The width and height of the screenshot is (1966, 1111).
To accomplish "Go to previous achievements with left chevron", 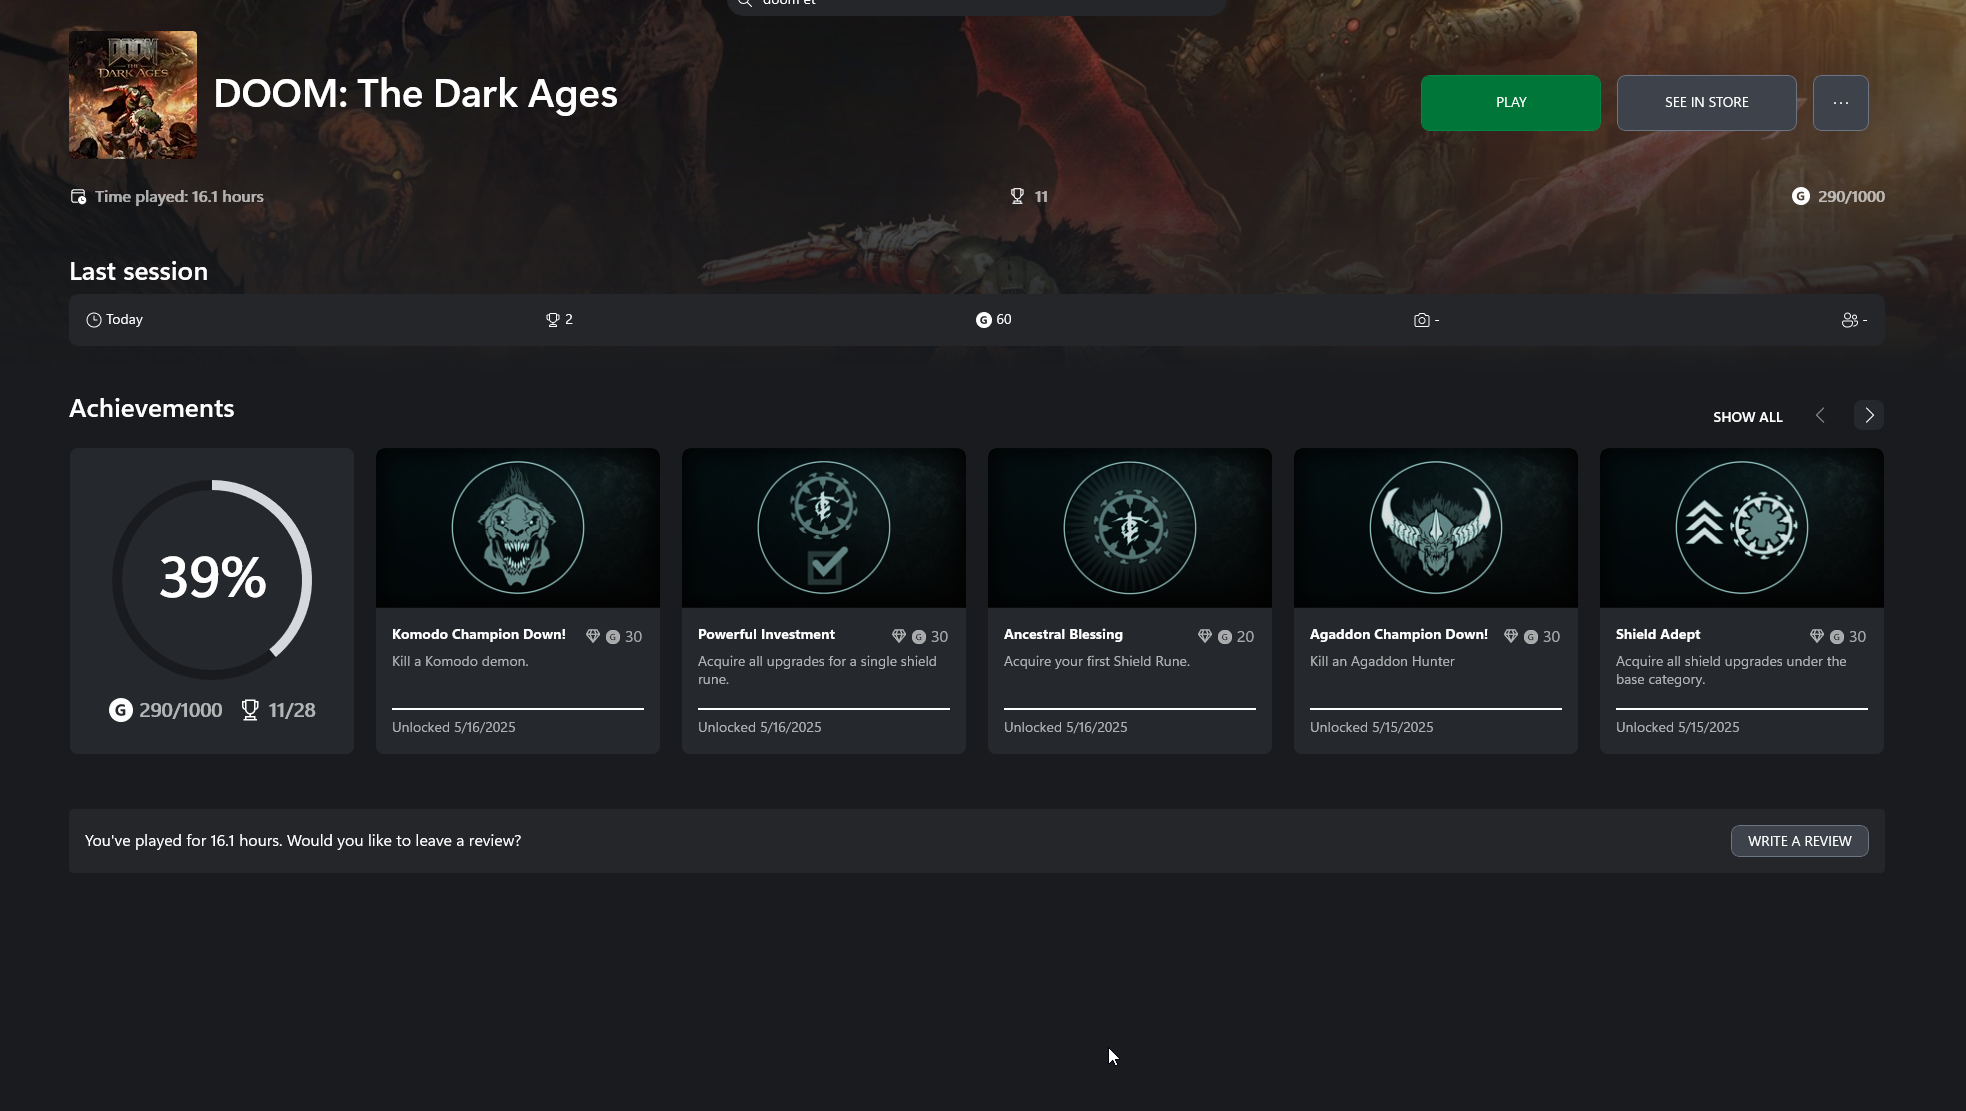I will [x=1820, y=416].
